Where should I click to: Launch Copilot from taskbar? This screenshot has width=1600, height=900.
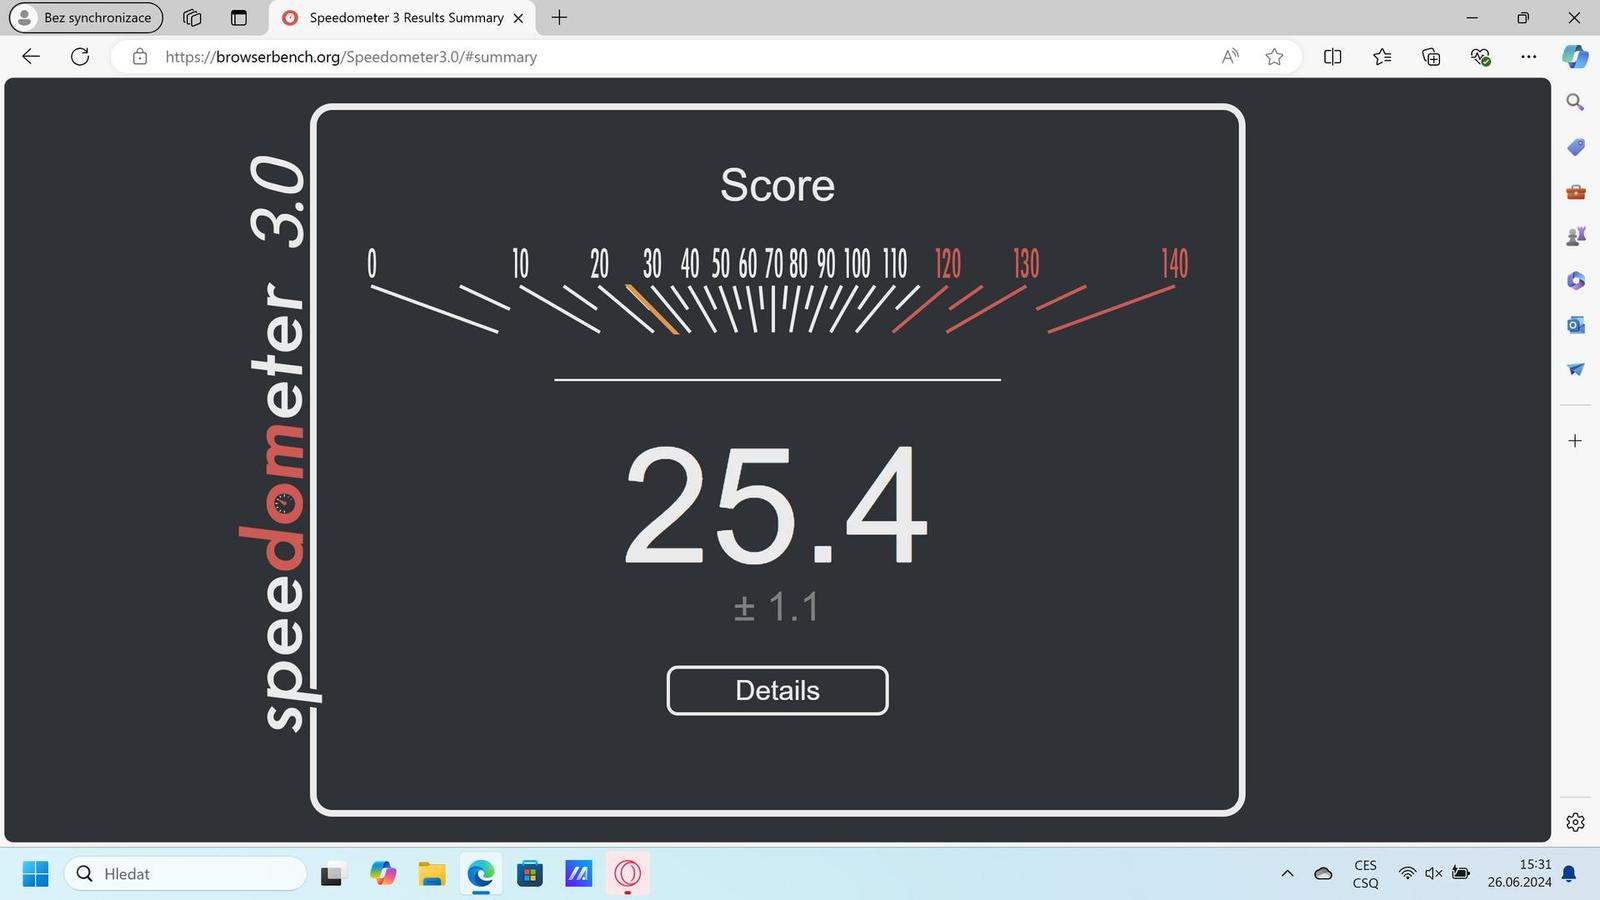(x=382, y=874)
